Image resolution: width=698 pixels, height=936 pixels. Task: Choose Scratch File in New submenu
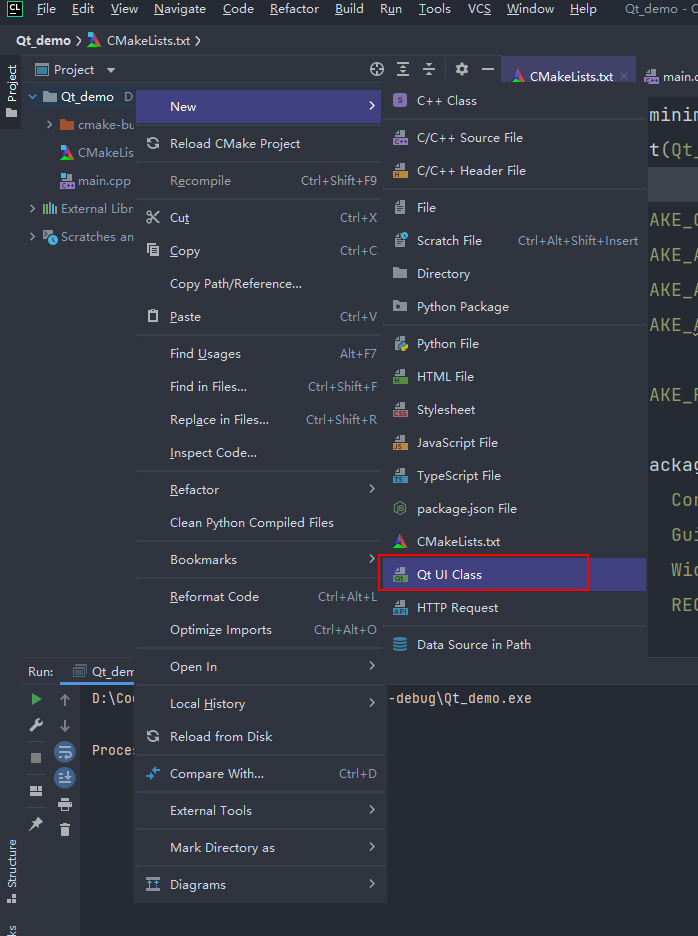point(514,241)
